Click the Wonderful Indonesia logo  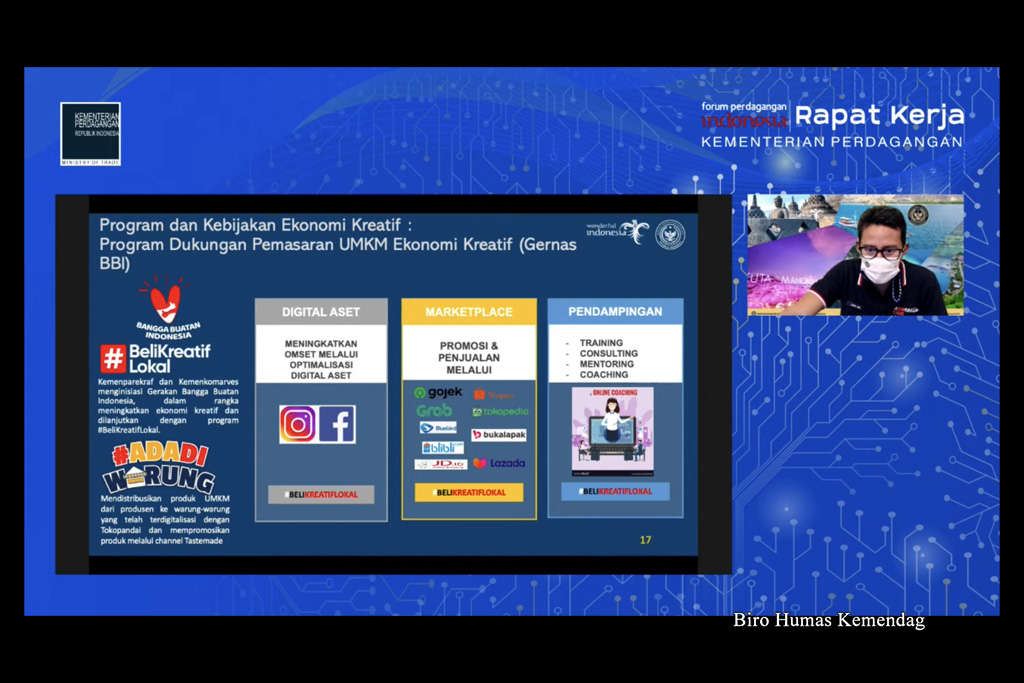coord(617,231)
